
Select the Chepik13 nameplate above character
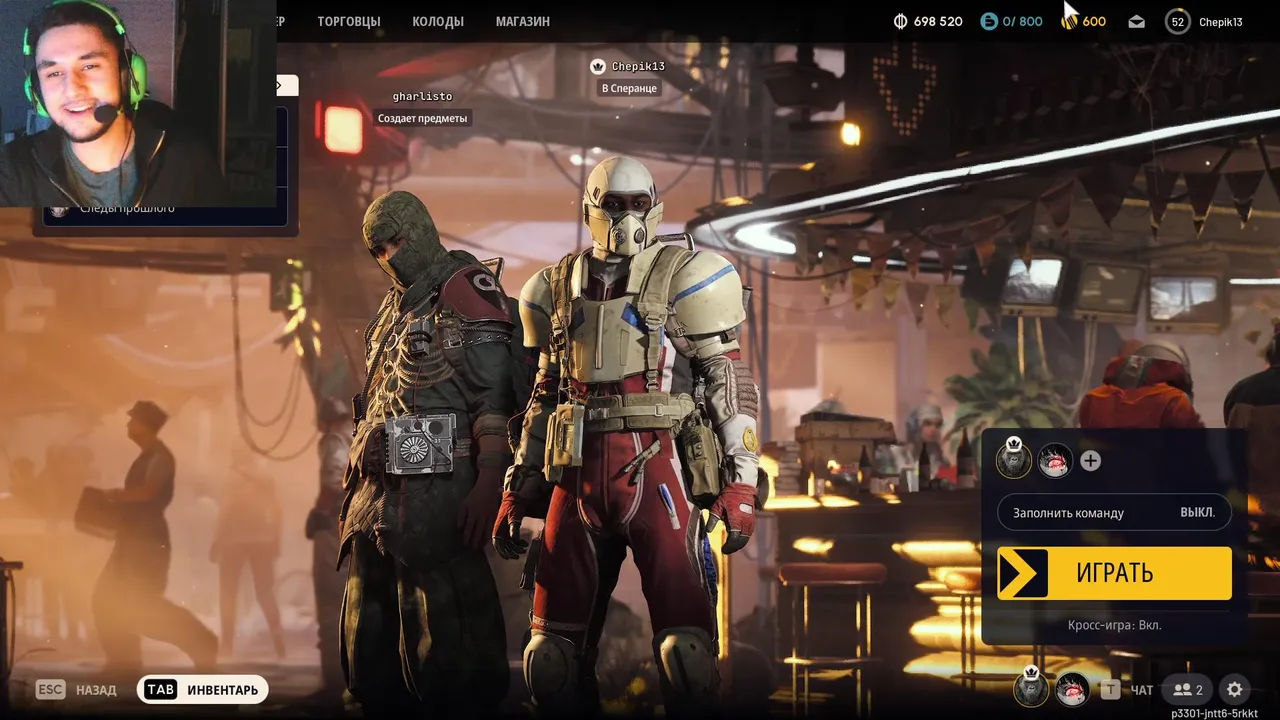click(638, 66)
